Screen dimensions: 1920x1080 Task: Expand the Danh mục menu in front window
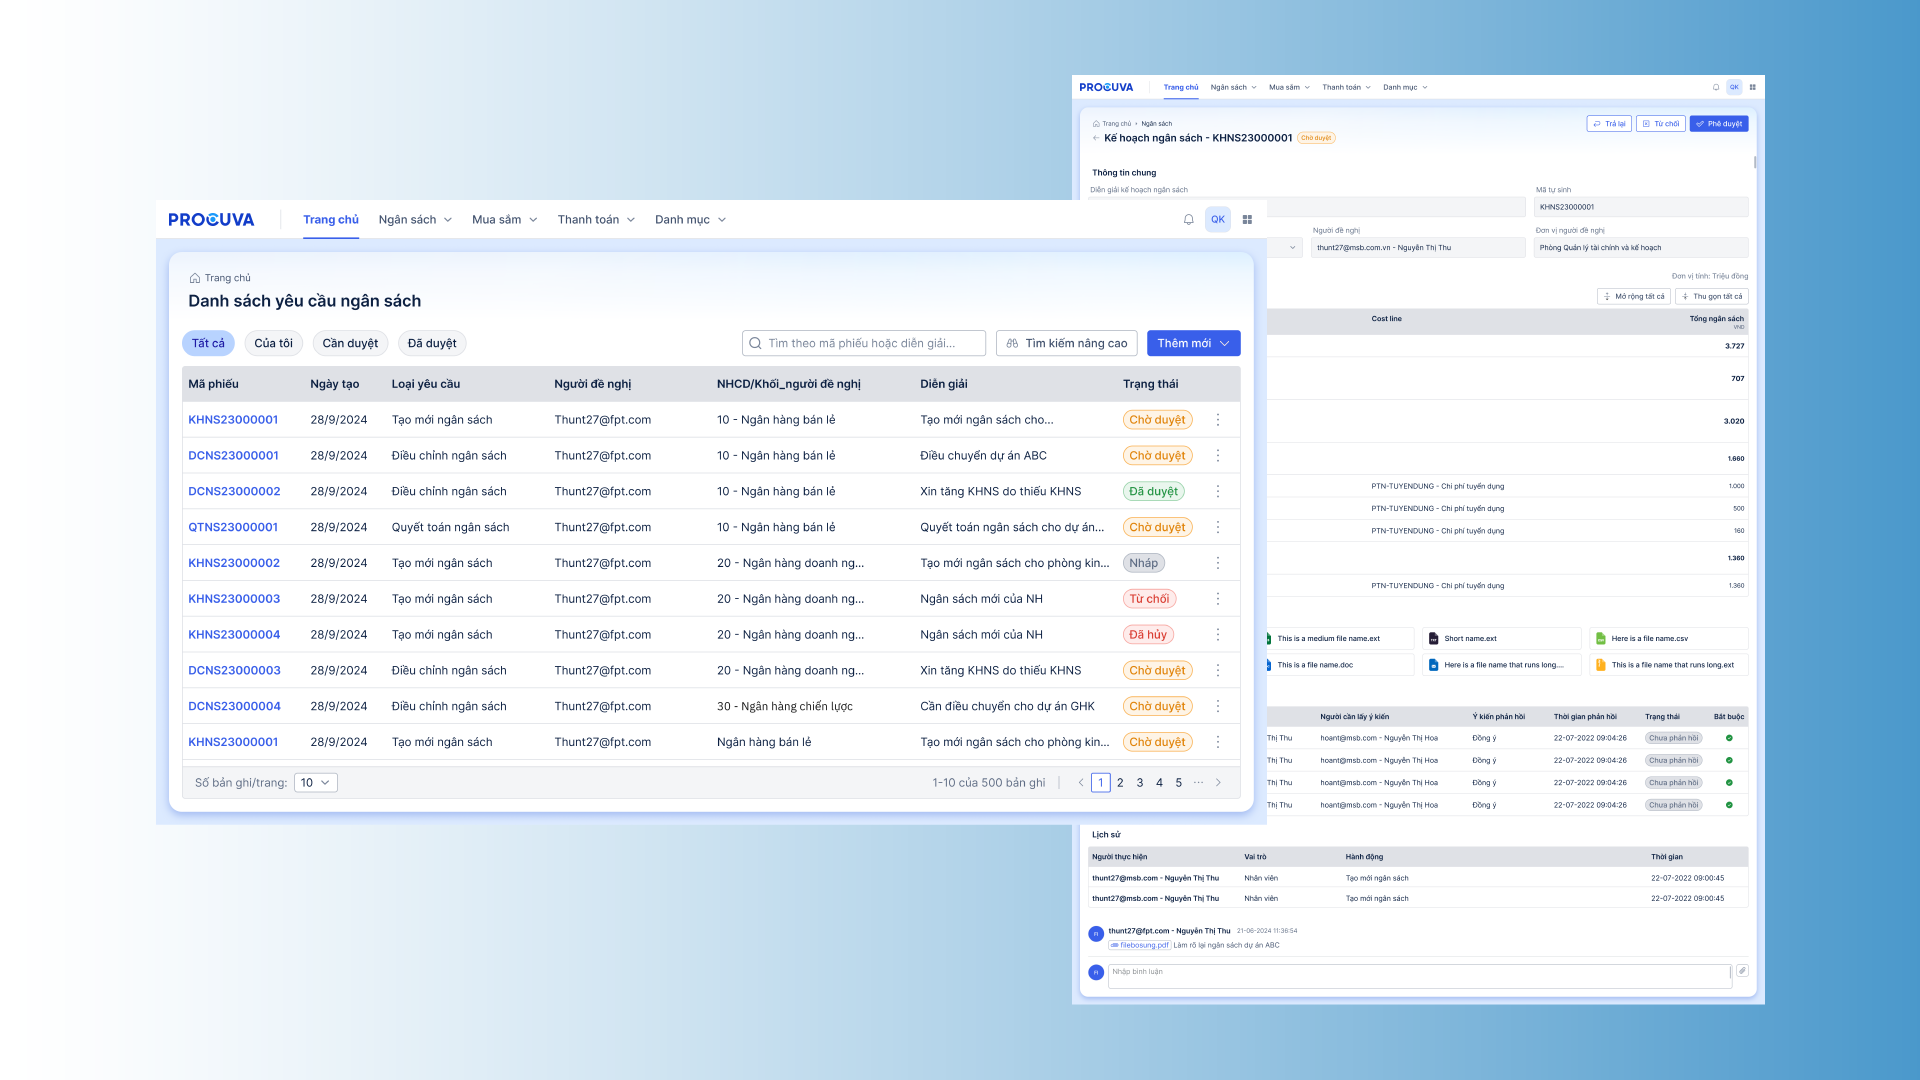[x=690, y=220]
